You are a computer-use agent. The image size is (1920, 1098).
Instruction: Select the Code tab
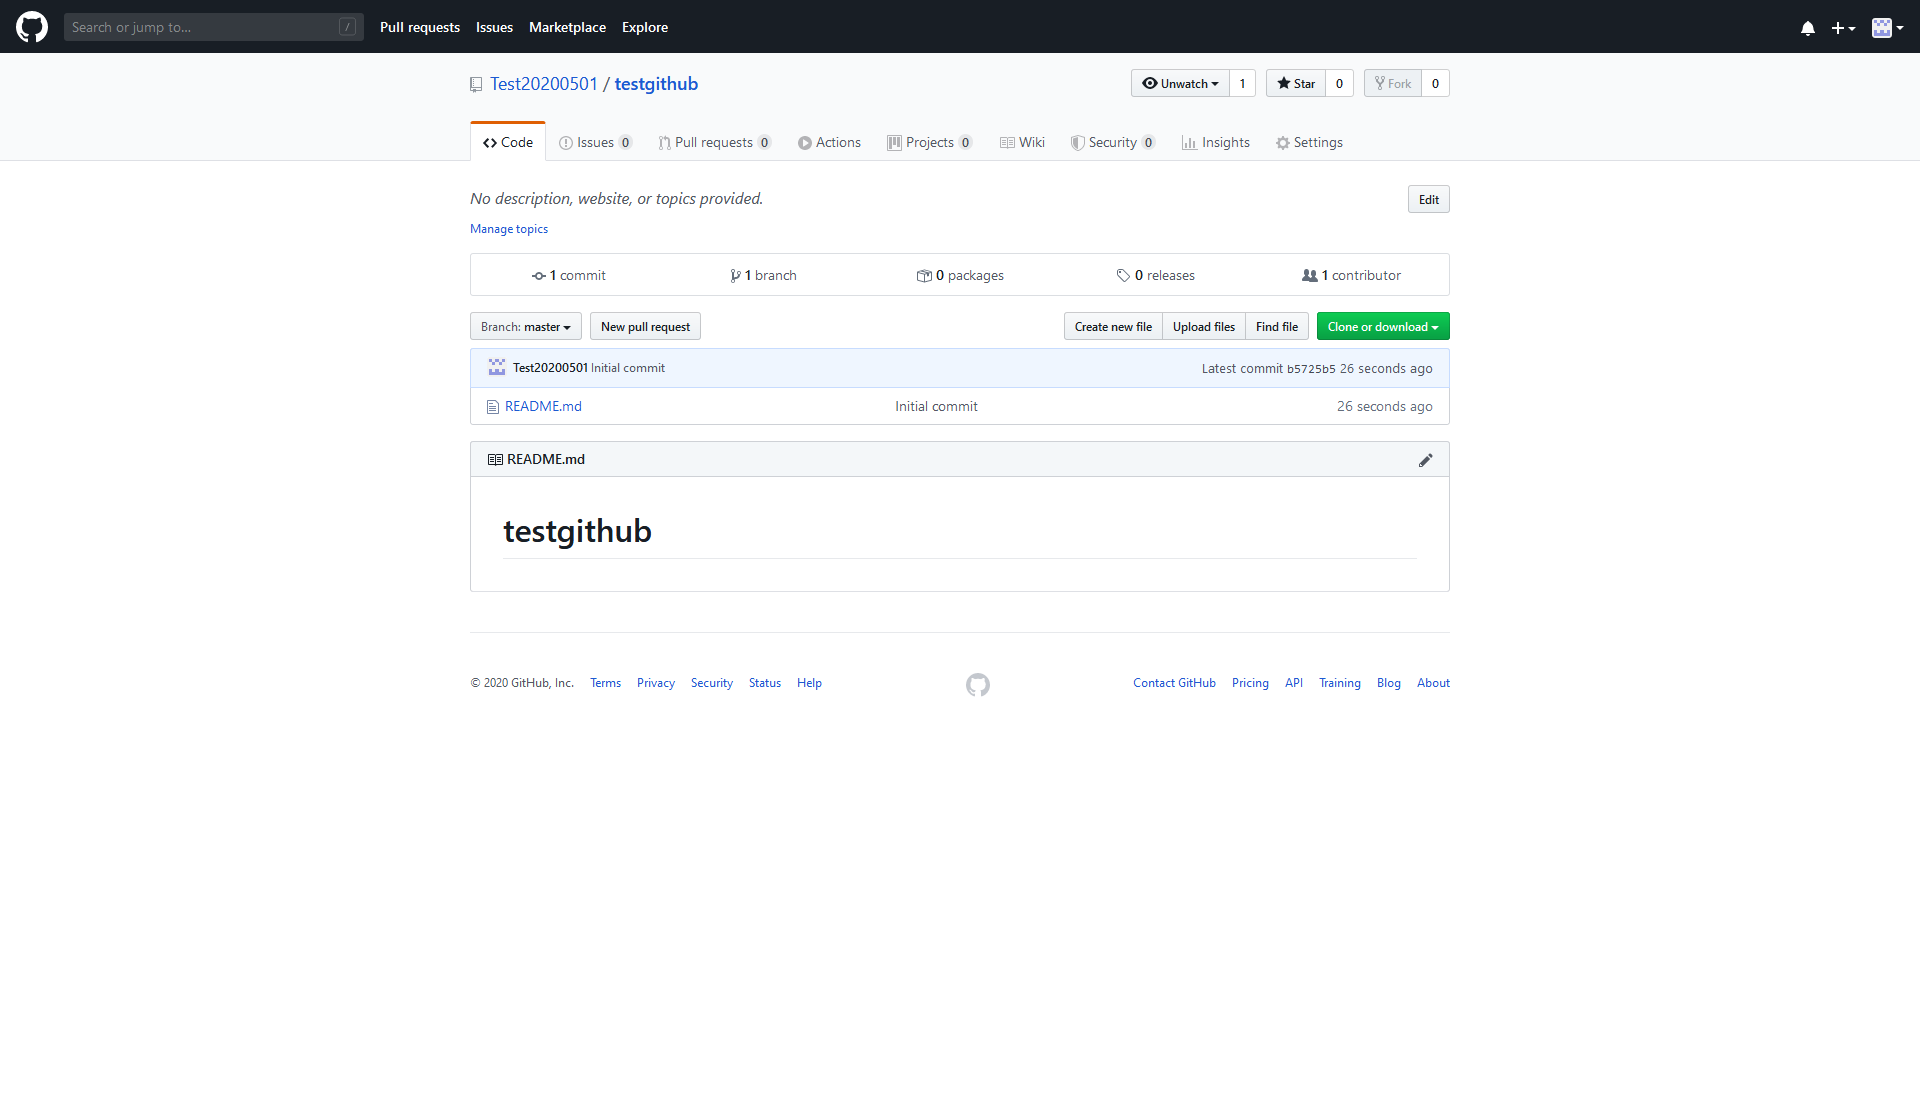point(508,142)
